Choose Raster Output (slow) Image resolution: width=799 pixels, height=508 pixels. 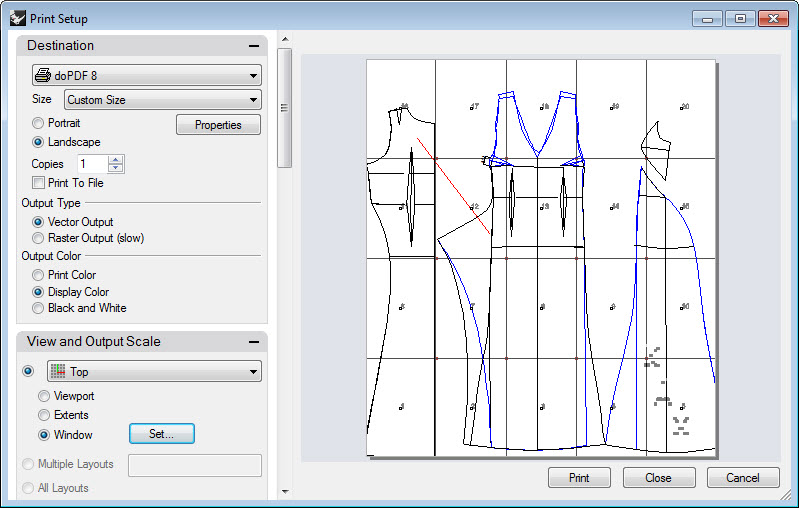pyautogui.click(x=38, y=238)
